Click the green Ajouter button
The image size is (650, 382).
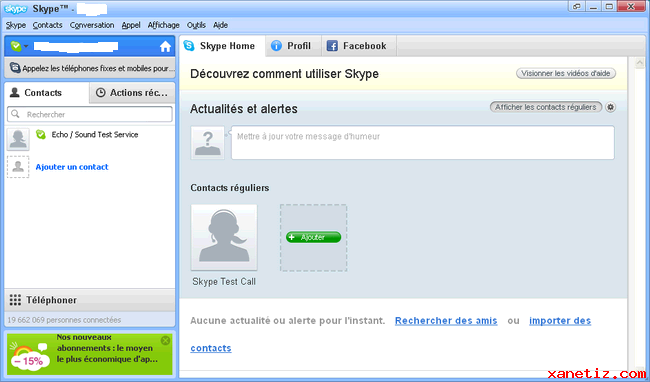click(313, 237)
